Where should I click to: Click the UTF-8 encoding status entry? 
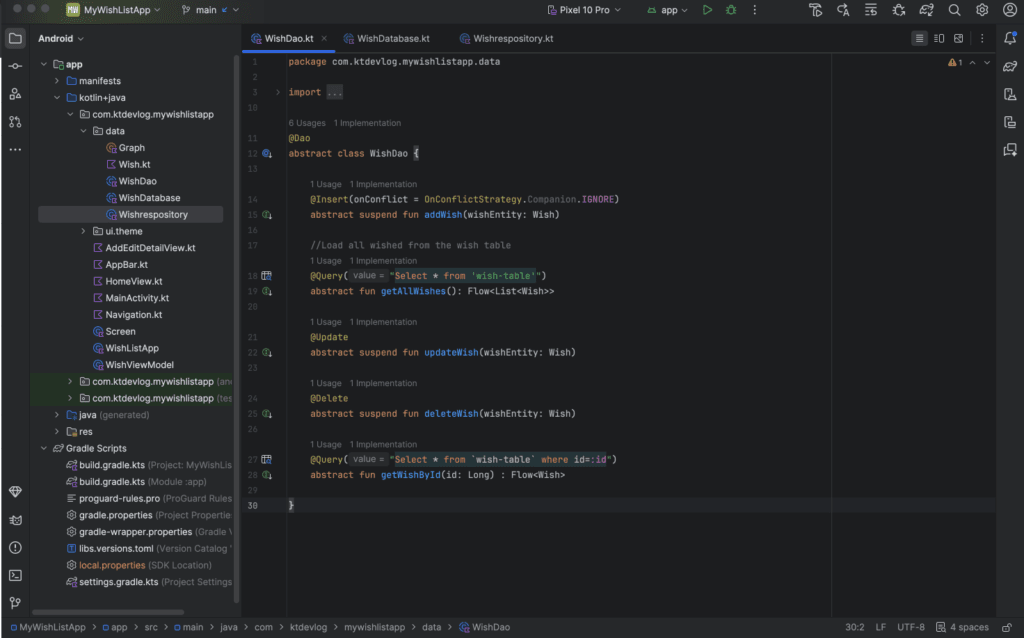pyautogui.click(x=910, y=628)
